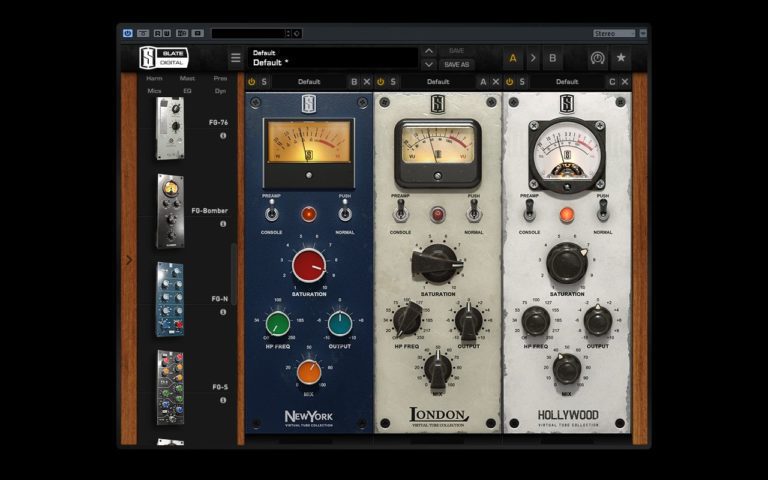Click the SAVE AS button
The image size is (768, 480).
456,64
